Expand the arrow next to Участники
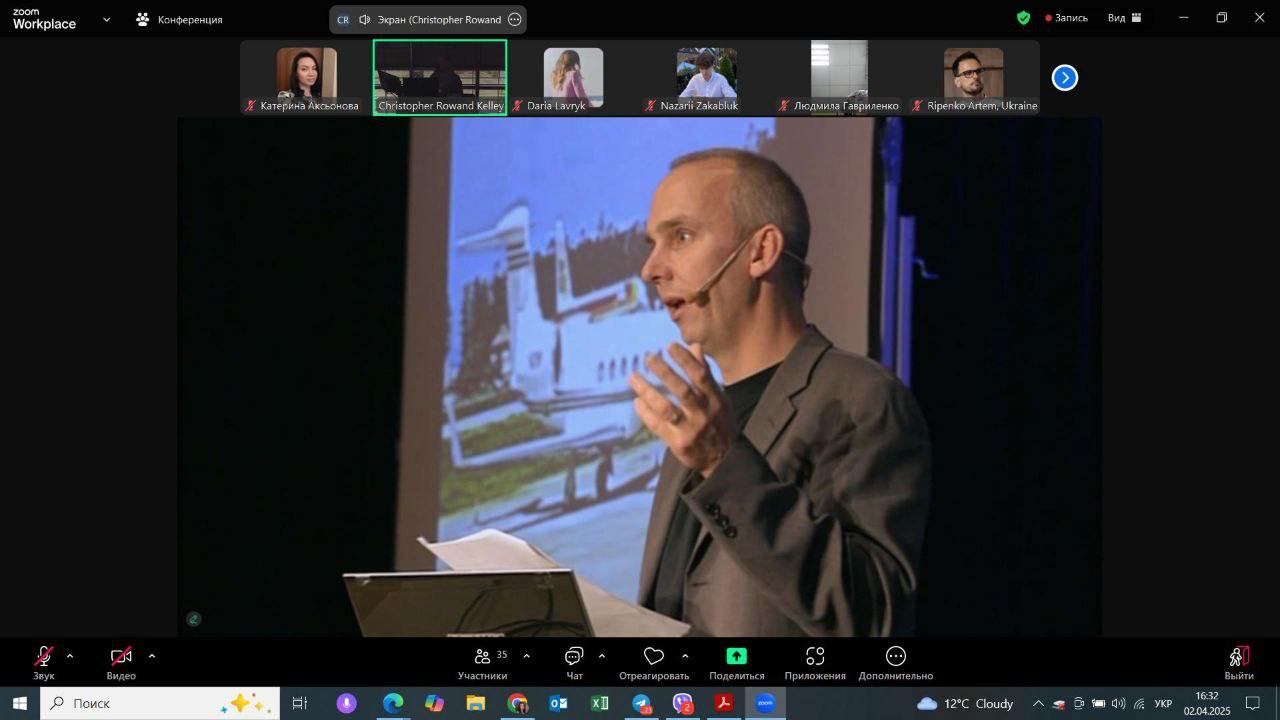This screenshot has width=1280, height=720. click(x=527, y=657)
